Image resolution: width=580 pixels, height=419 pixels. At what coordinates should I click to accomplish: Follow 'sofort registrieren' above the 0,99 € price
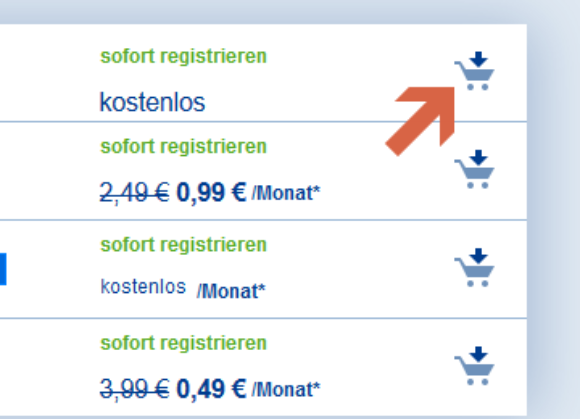183,147
